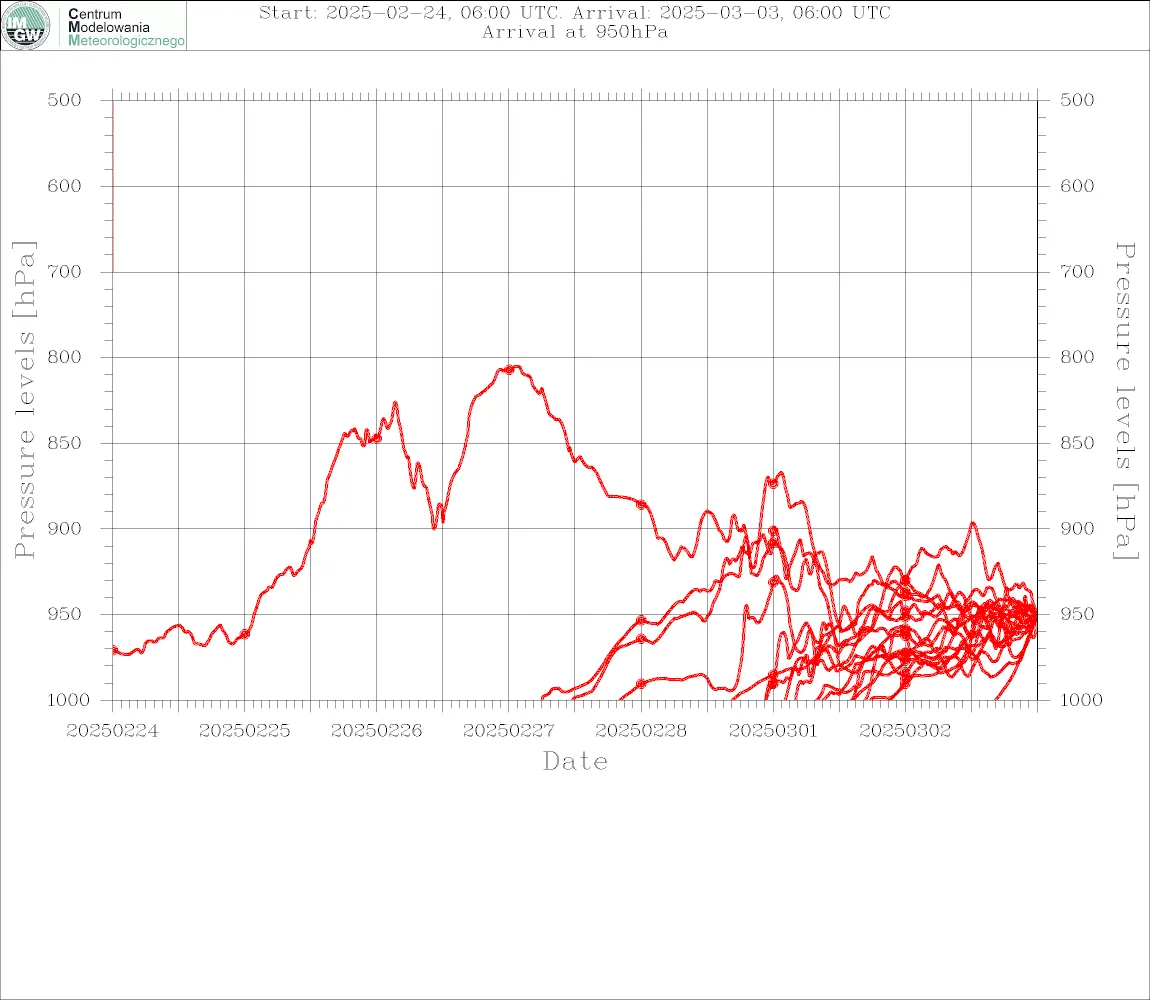1150x1000 pixels.
Task: Click the x-axis label 20250224
Action: (x=112, y=731)
